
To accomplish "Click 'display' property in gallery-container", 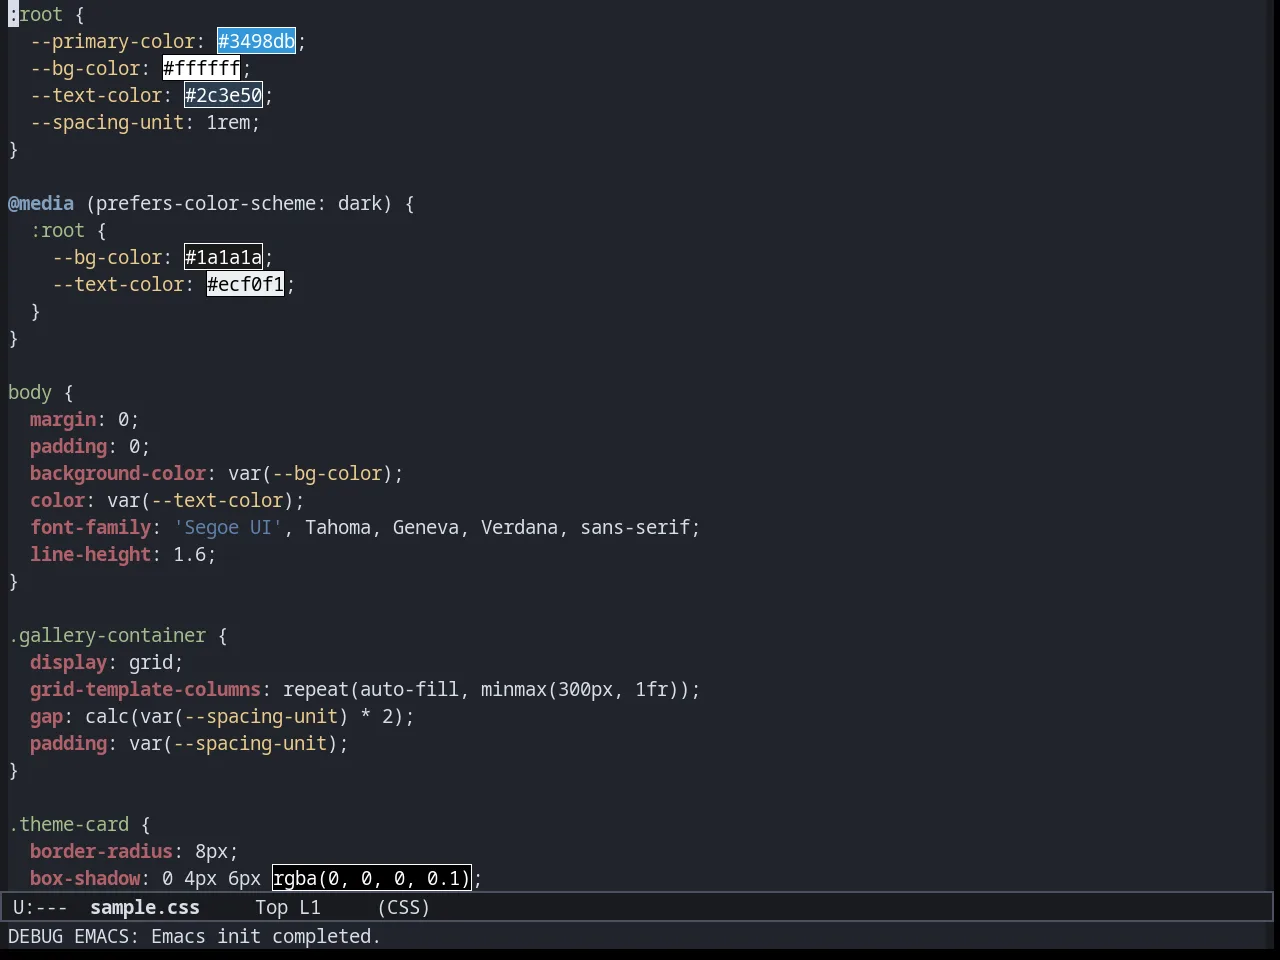I will tap(69, 662).
